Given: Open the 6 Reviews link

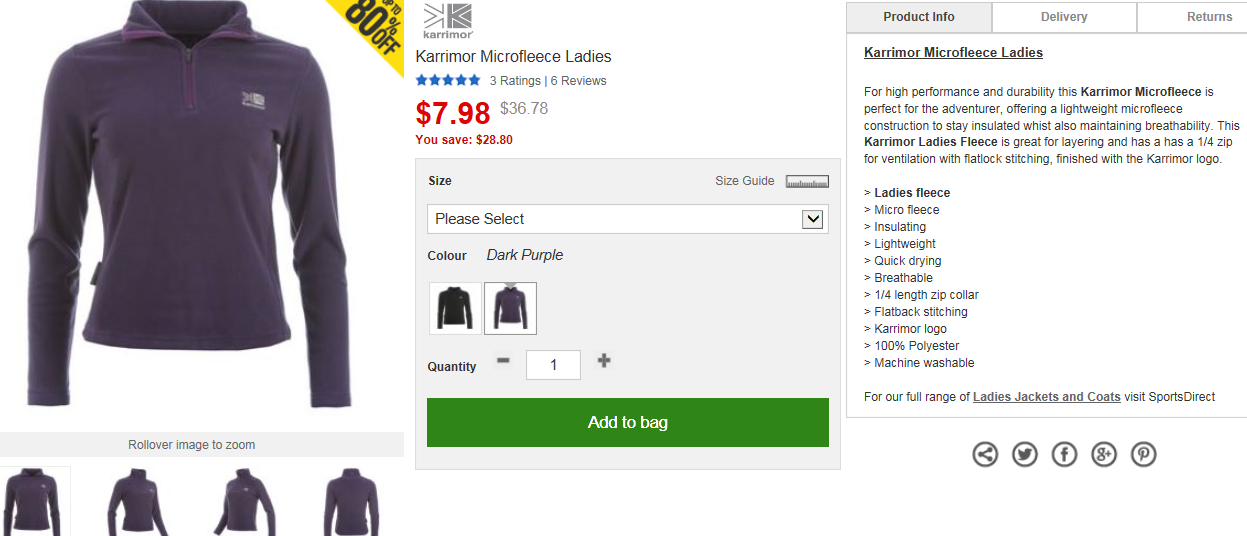Looking at the screenshot, I should 578,81.
